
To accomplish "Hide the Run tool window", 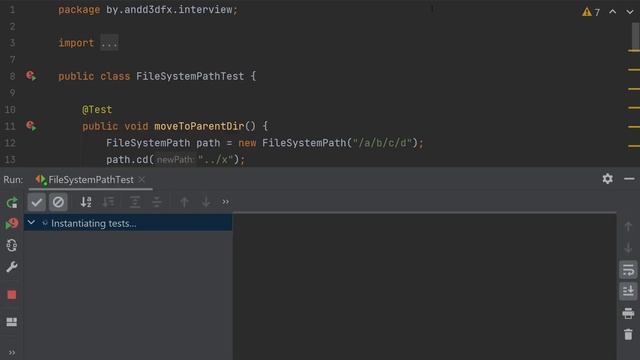I will (629, 179).
